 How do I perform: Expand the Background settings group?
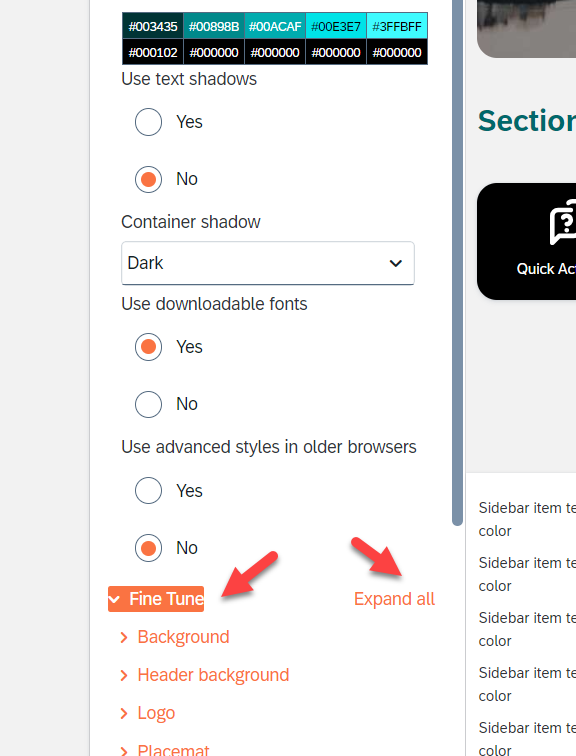(183, 637)
